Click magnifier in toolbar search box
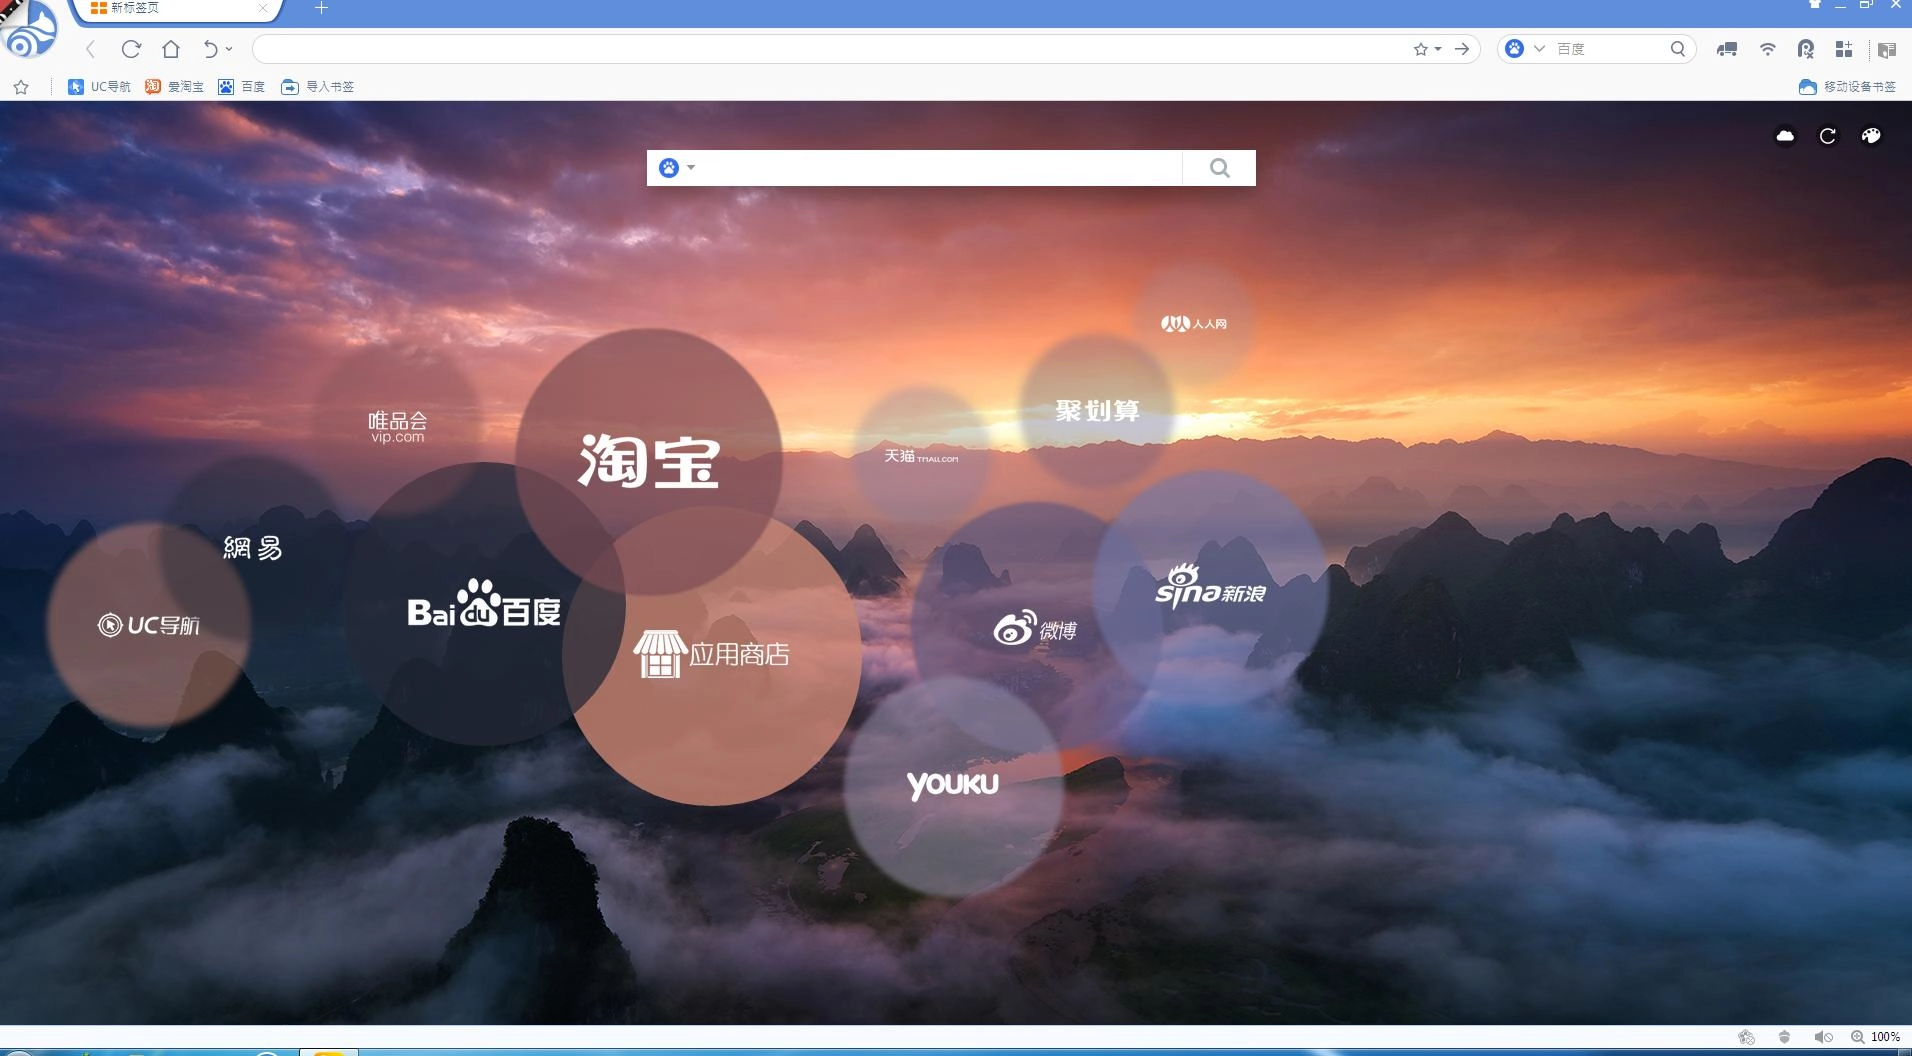 (1678, 49)
